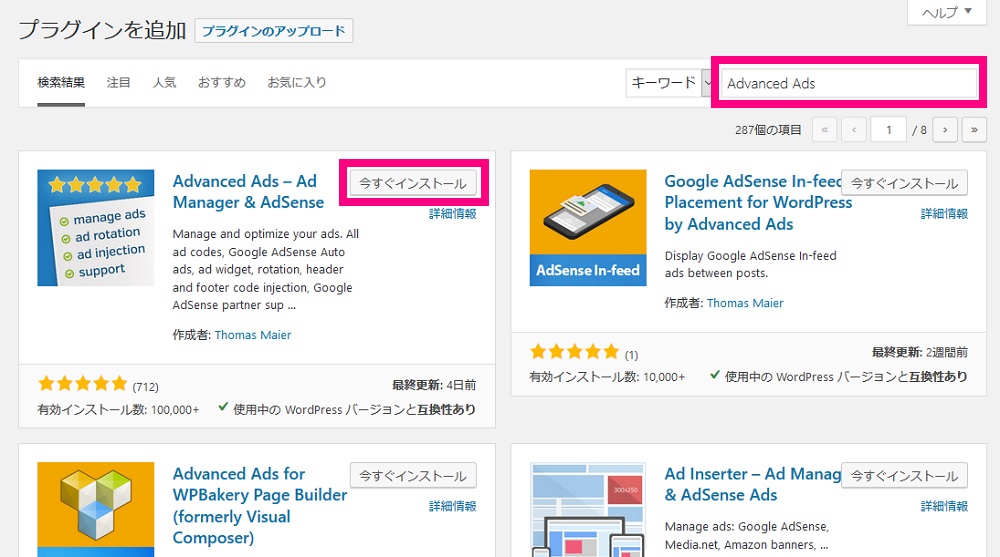Viewport: 1000px width, 557px height.
Task: Switch to おすすめ tab
Action: pos(222,82)
